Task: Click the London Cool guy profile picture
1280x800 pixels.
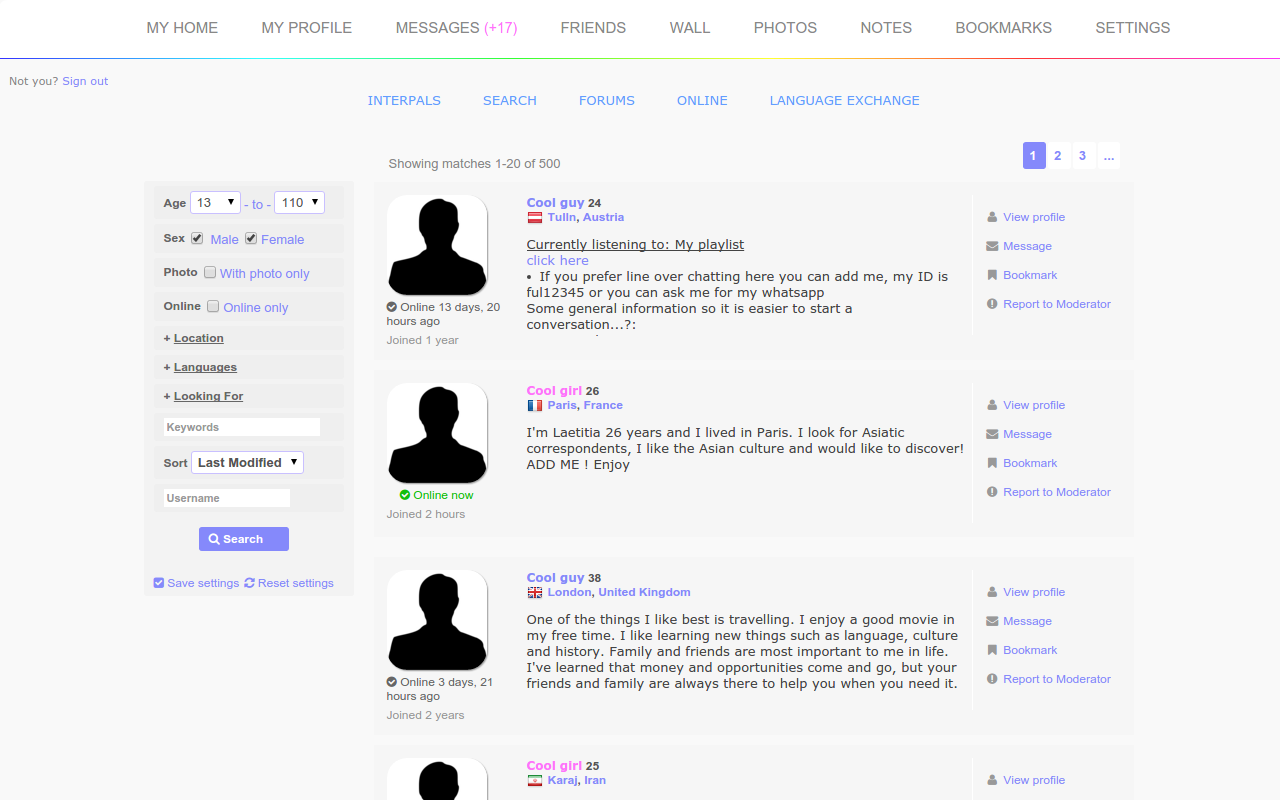Action: [437, 620]
